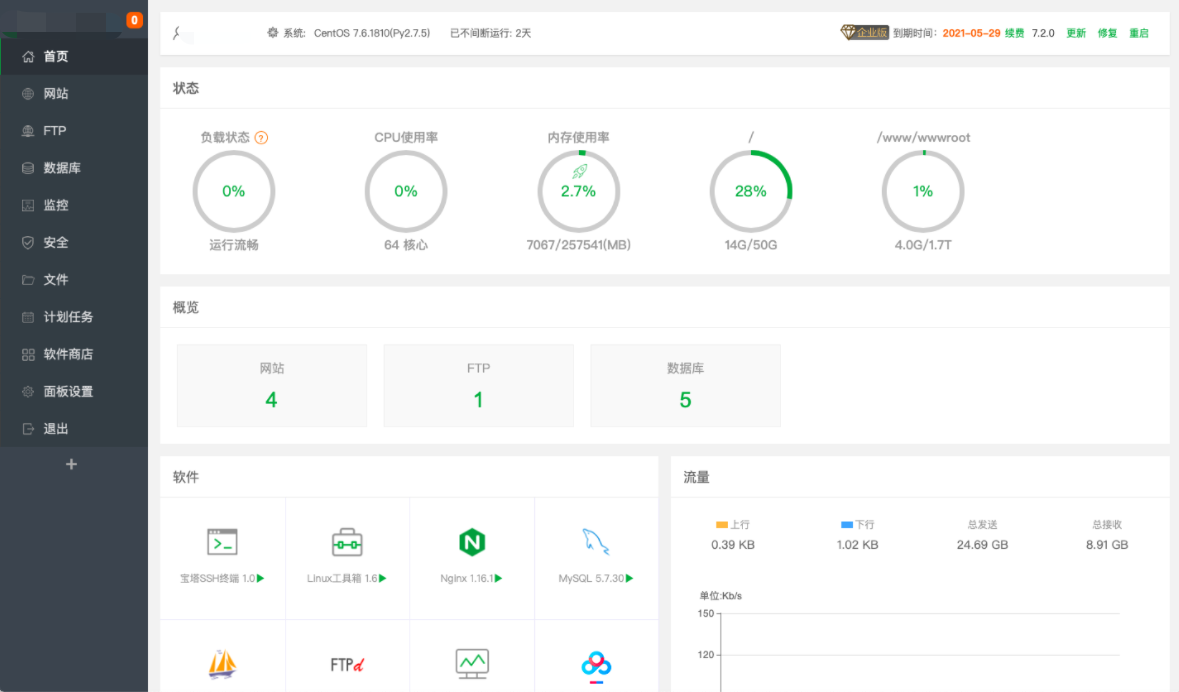Click the 重启 restart link

1139,33
